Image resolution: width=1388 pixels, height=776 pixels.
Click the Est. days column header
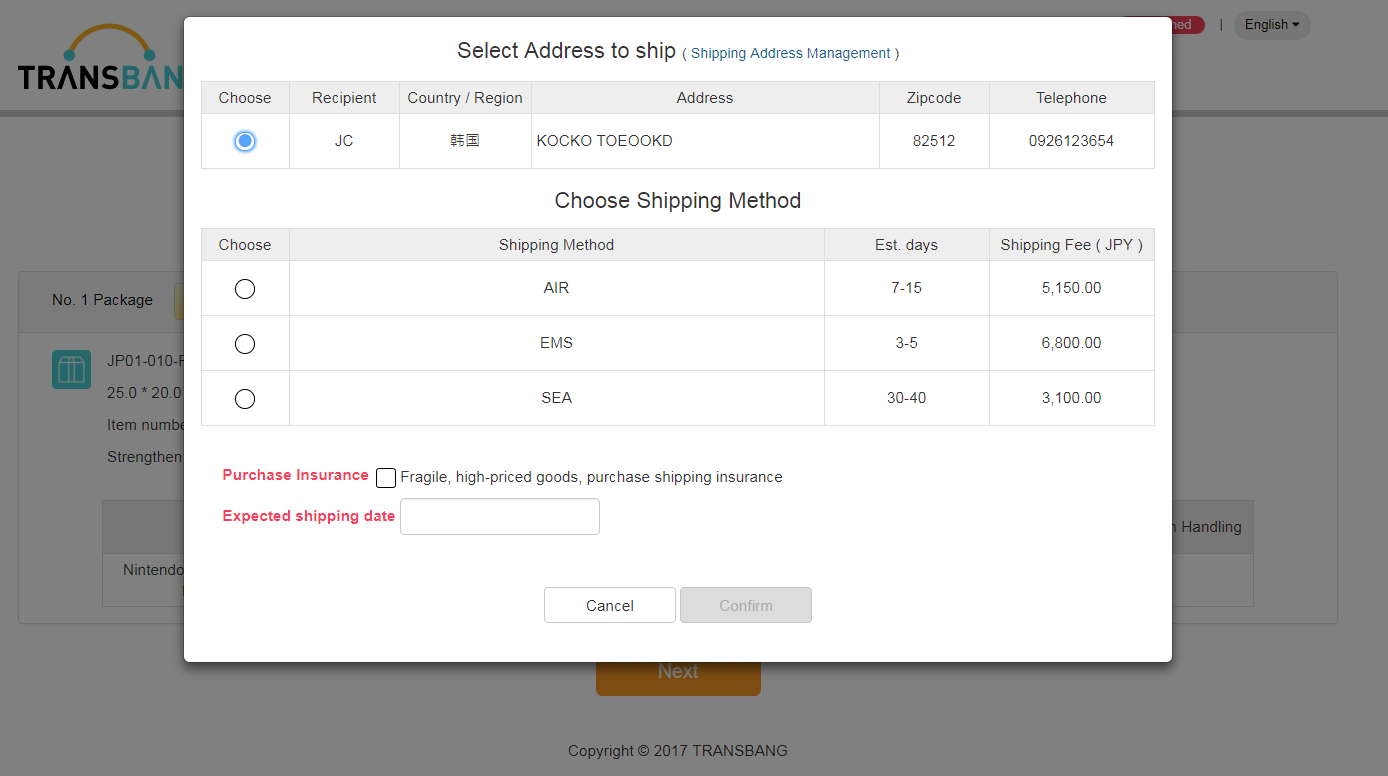[x=907, y=245]
